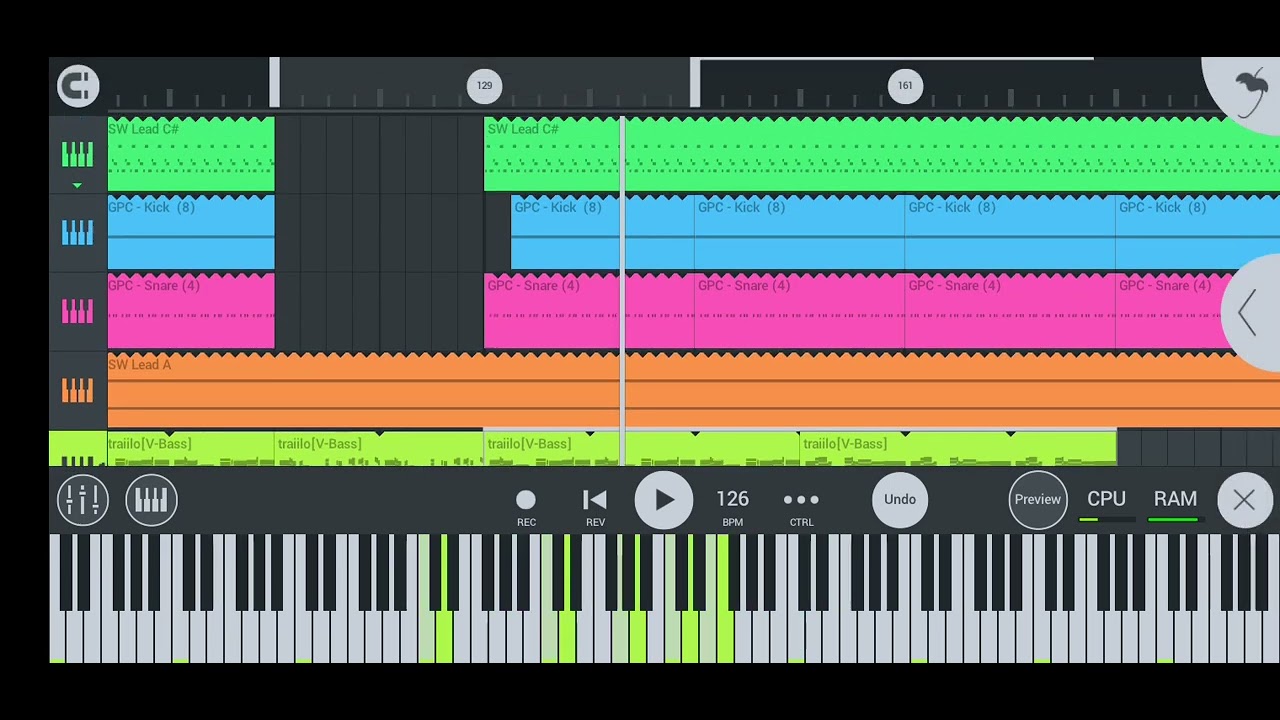Select the SW Lead A orange clip
The image size is (1280, 720).
(694, 390)
